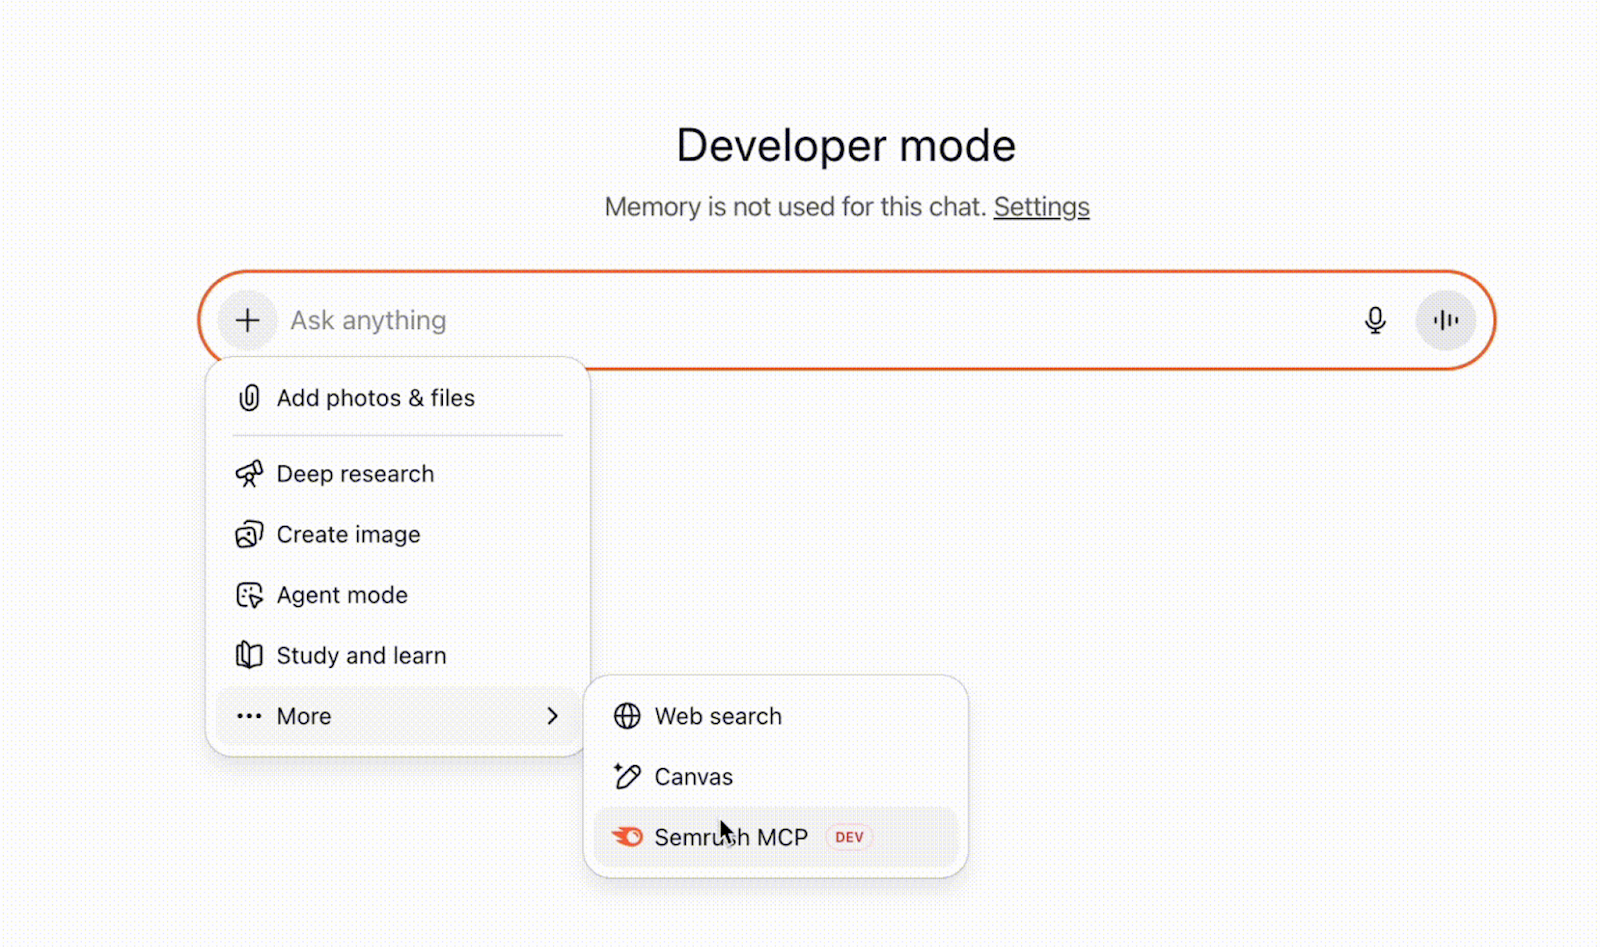The height and width of the screenshot is (947, 1600).
Task: Click the Study and learn book icon
Action: tap(249, 655)
